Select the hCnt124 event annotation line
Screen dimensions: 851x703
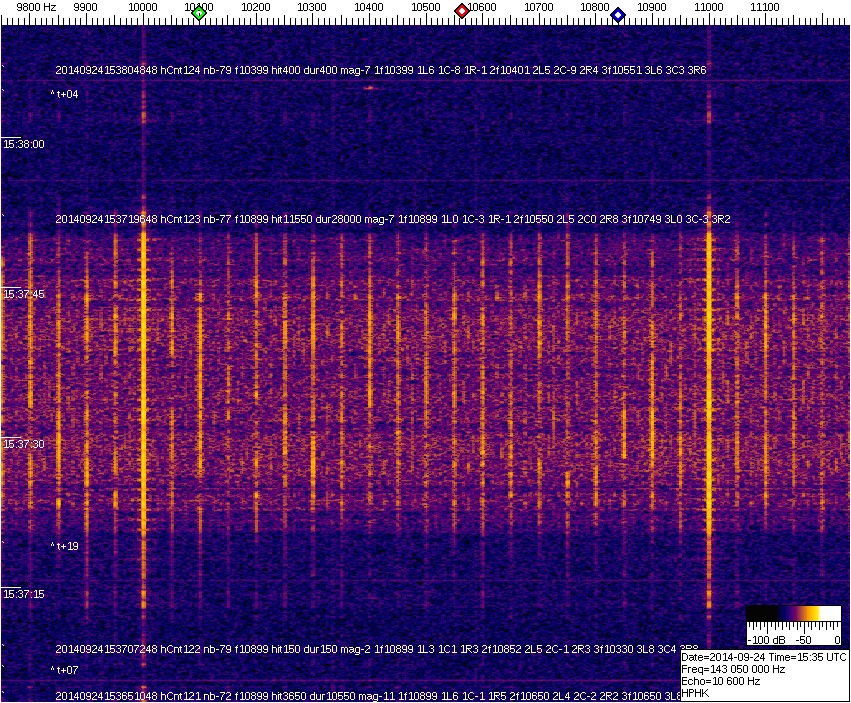(380, 70)
